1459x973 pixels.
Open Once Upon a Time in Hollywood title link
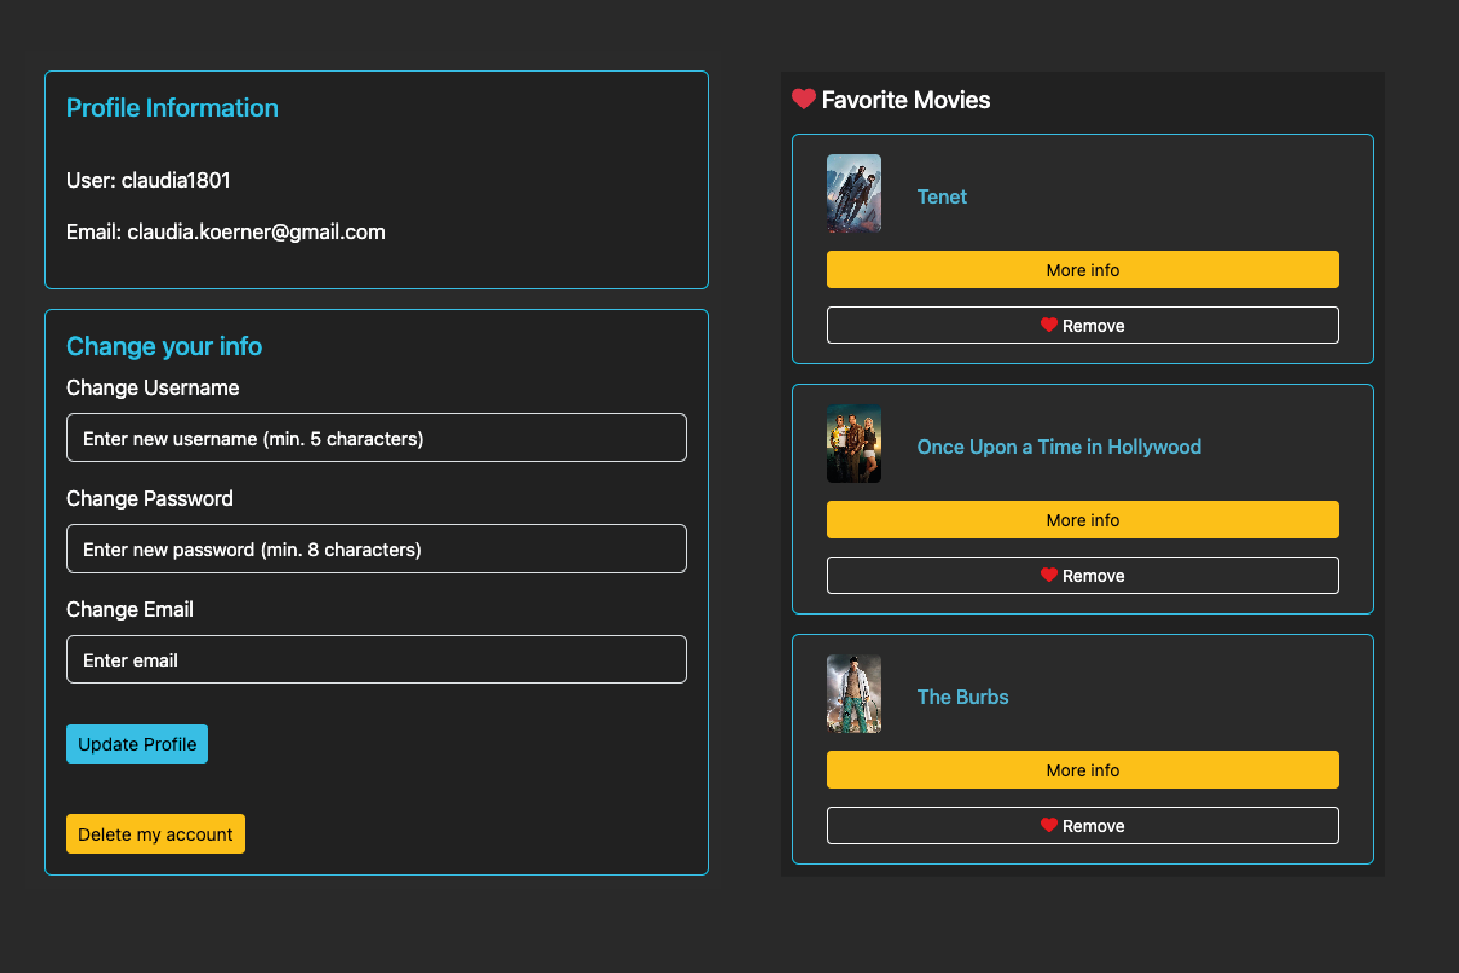point(1059,446)
